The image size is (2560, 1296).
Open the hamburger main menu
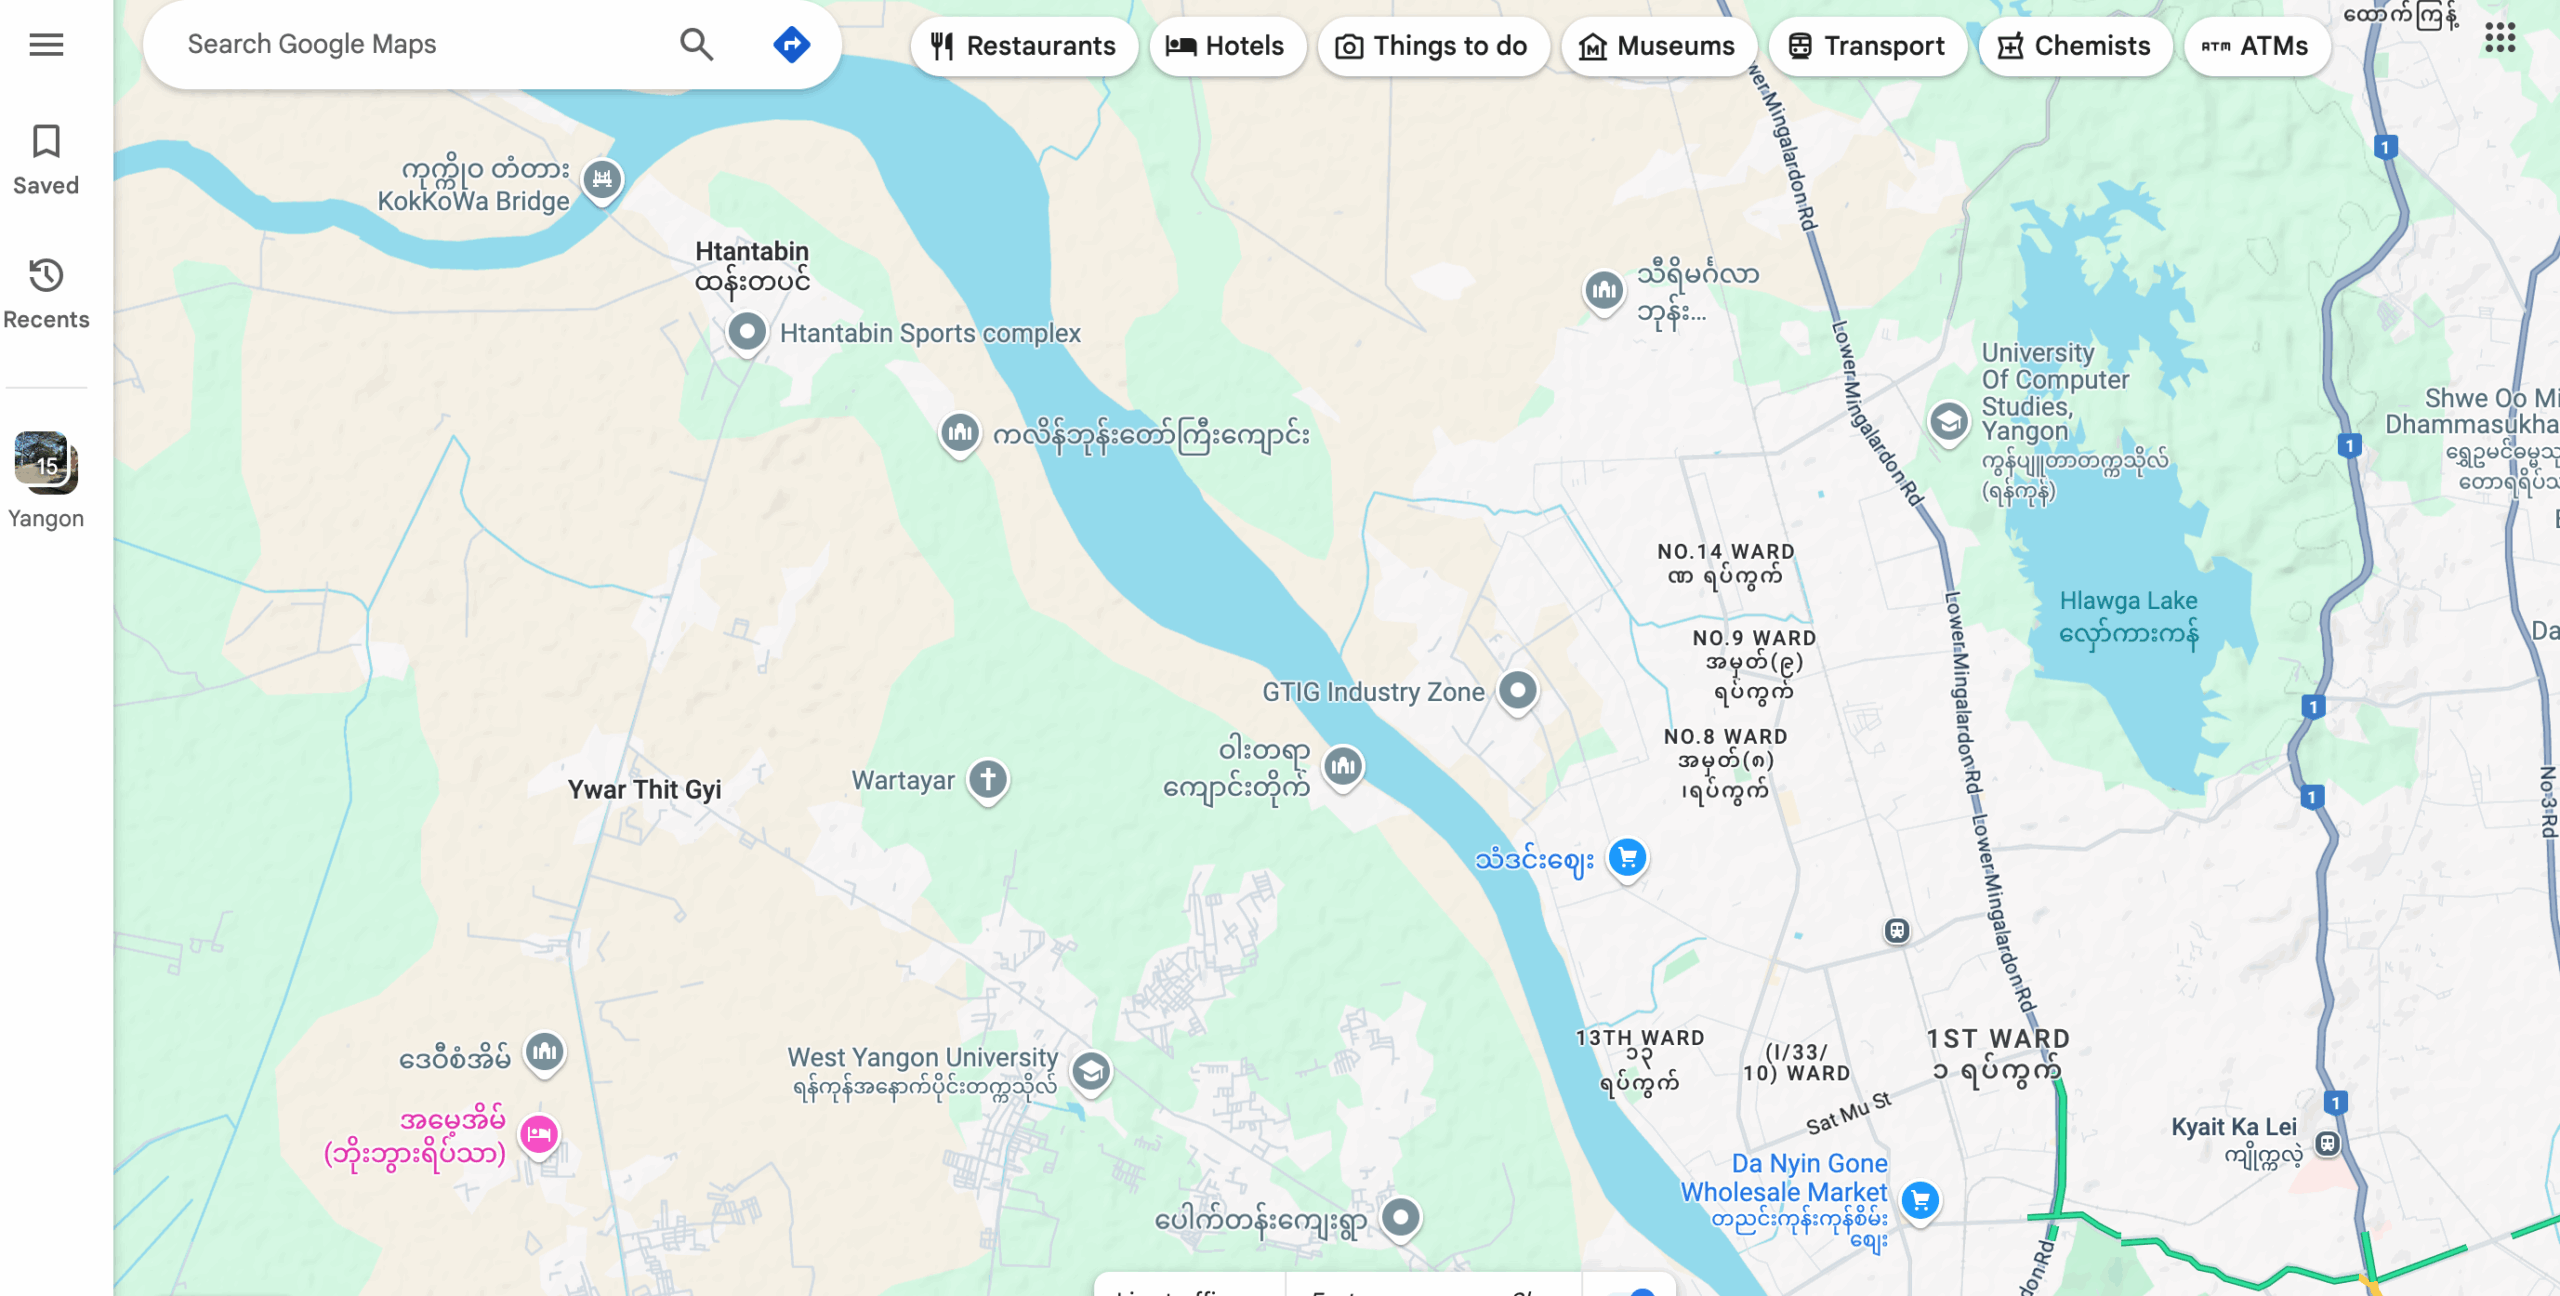(46, 44)
